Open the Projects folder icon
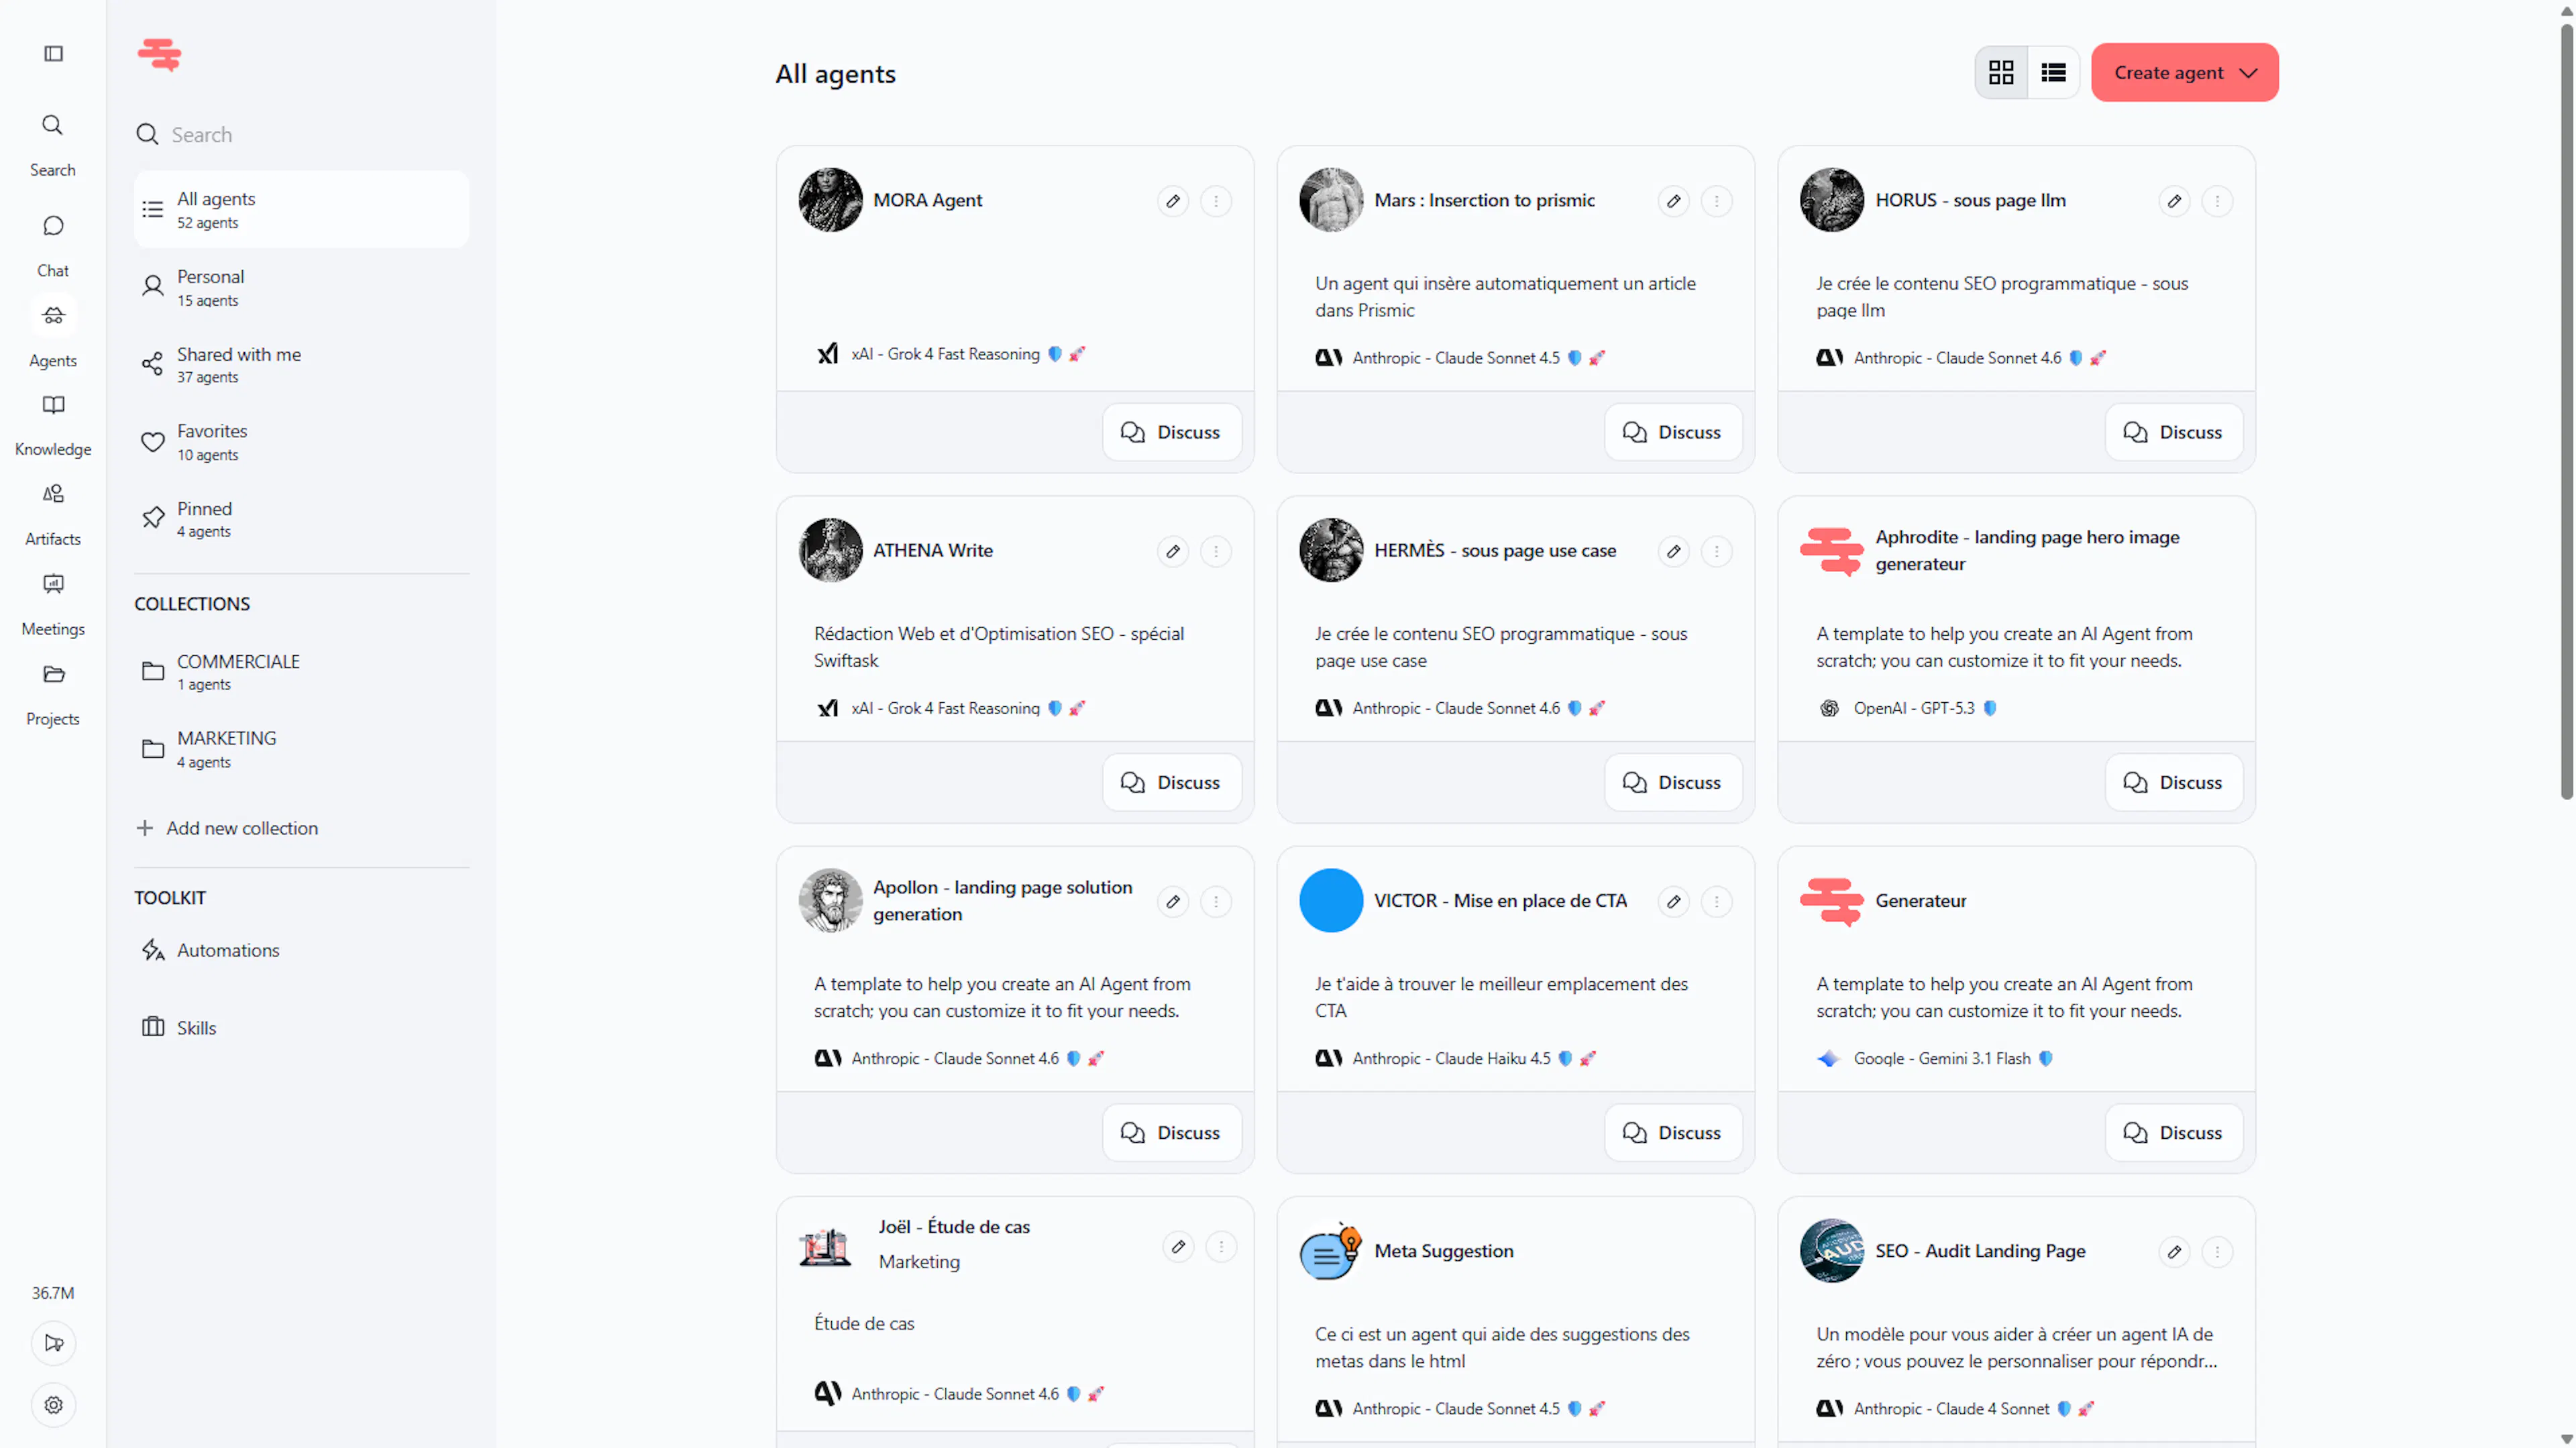Screen dimensions: 2576x1448 click(x=54, y=674)
